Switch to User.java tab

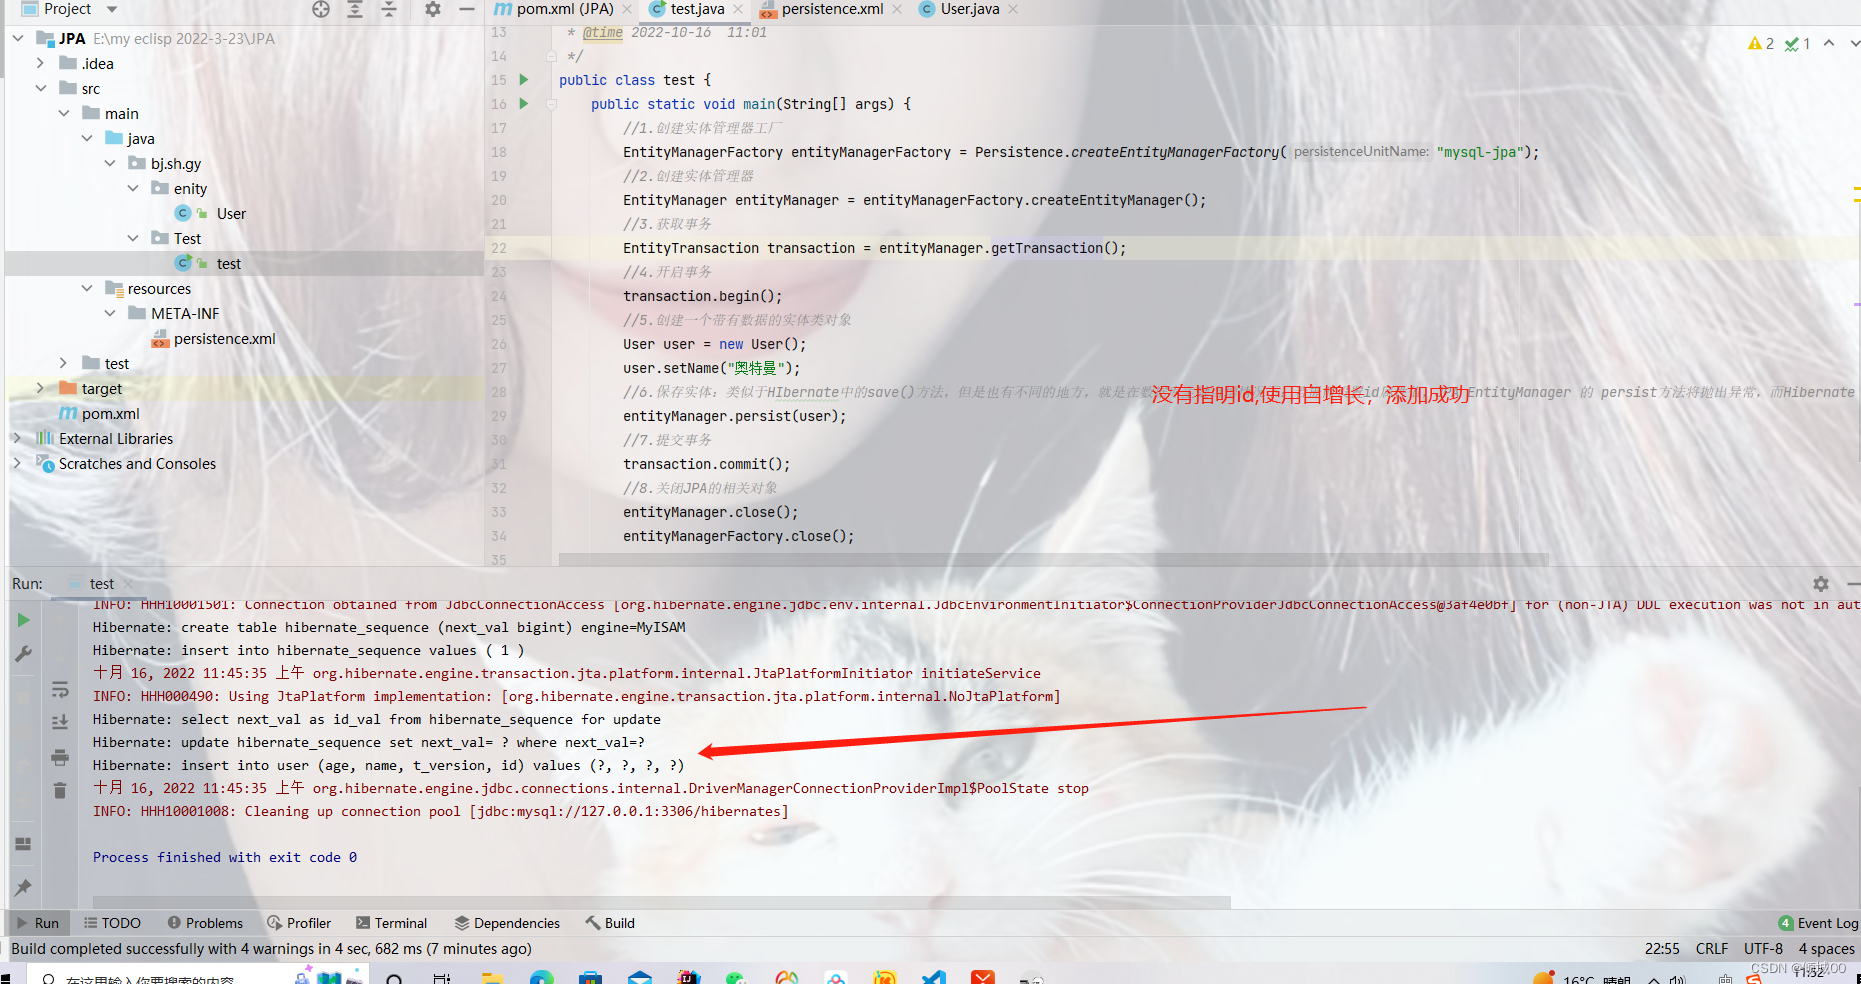tap(959, 9)
